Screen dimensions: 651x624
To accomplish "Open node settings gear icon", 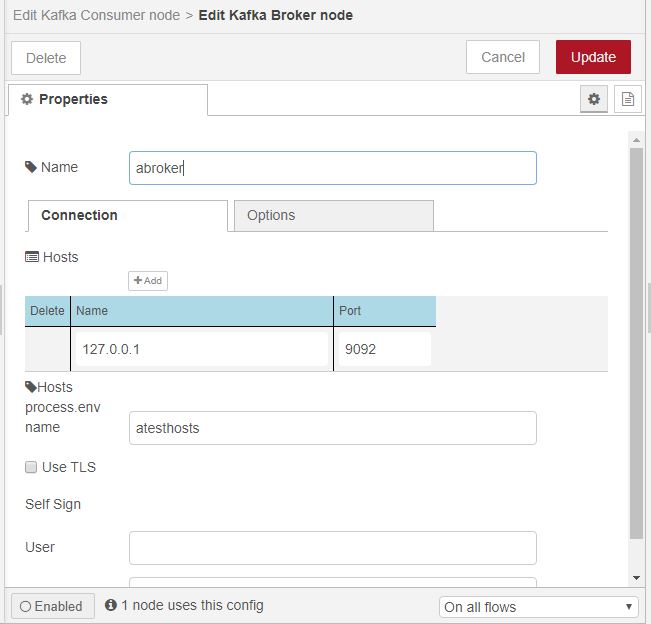I will point(594,99).
